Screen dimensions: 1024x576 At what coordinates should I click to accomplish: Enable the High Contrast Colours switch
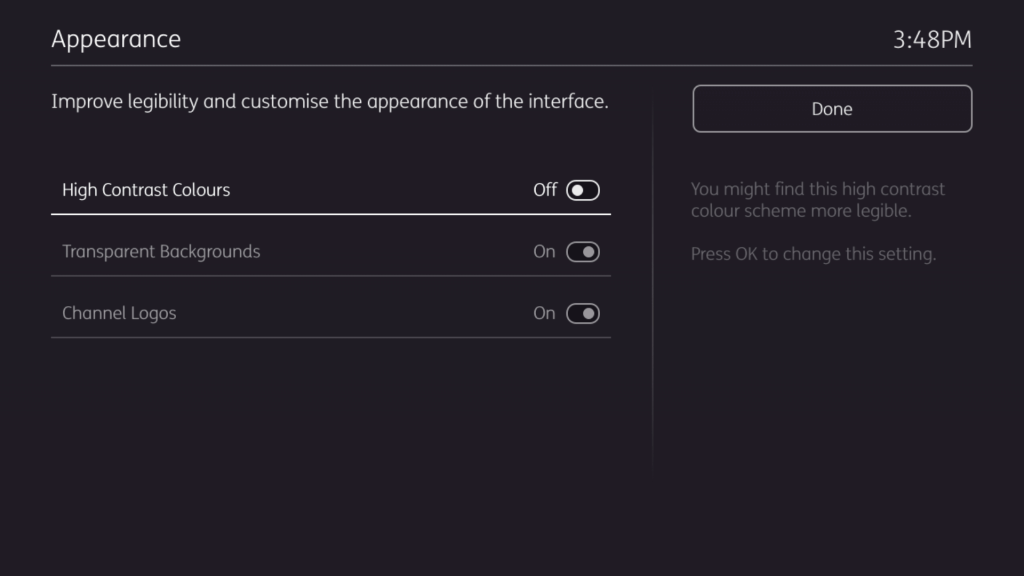coord(582,190)
